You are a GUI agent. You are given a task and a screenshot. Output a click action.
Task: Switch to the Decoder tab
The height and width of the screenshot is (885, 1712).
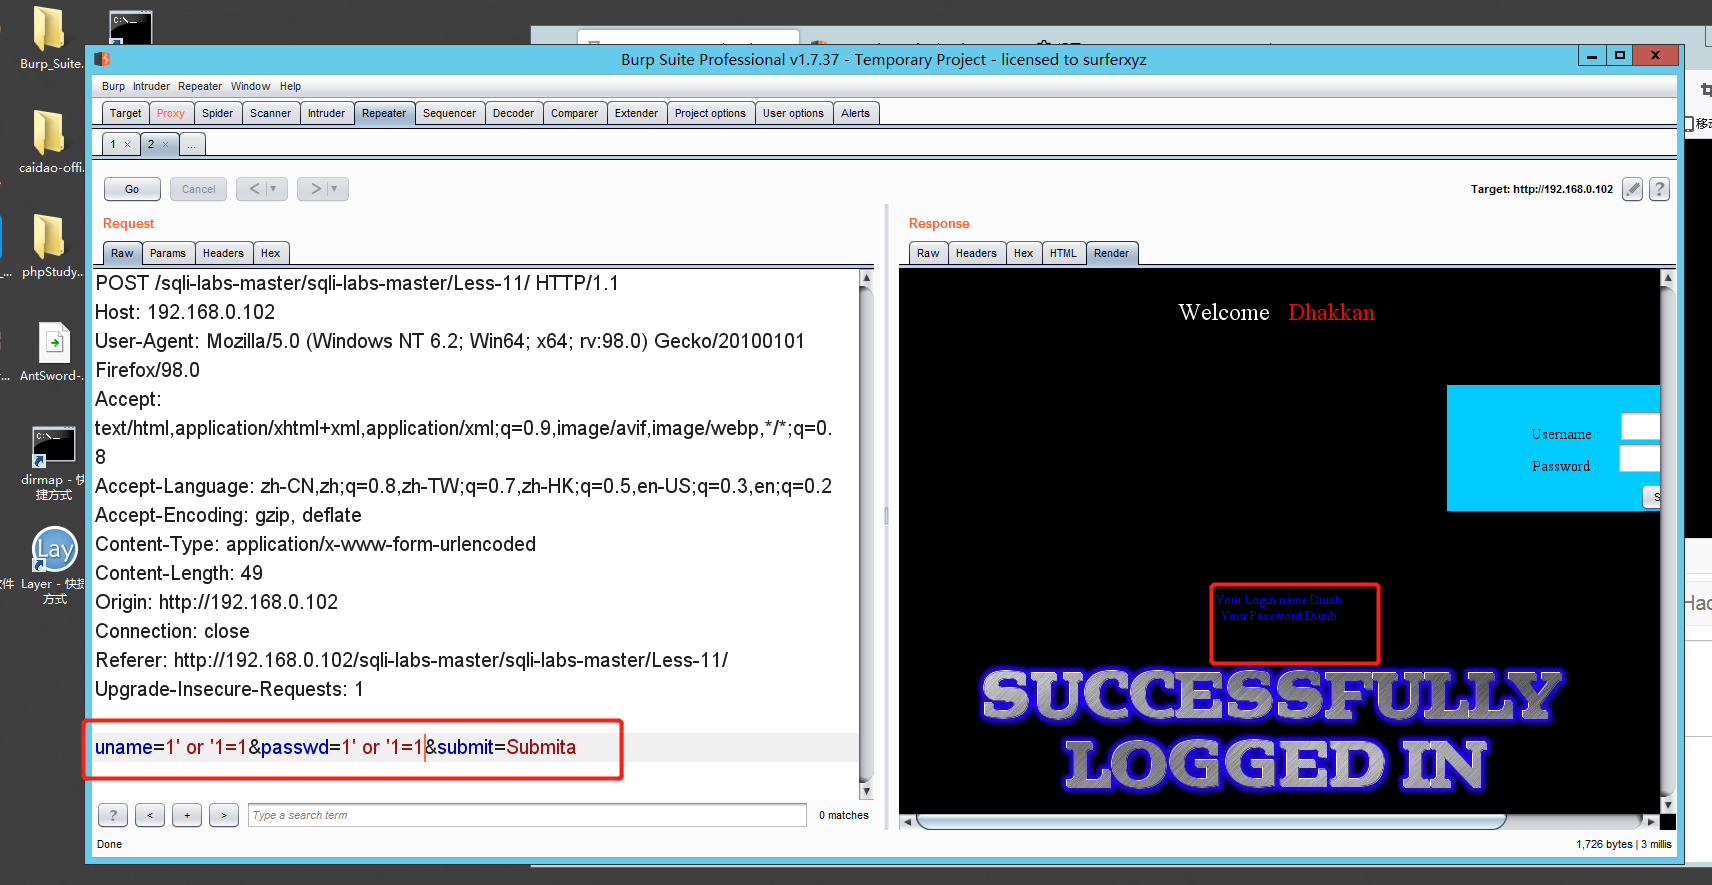(513, 114)
